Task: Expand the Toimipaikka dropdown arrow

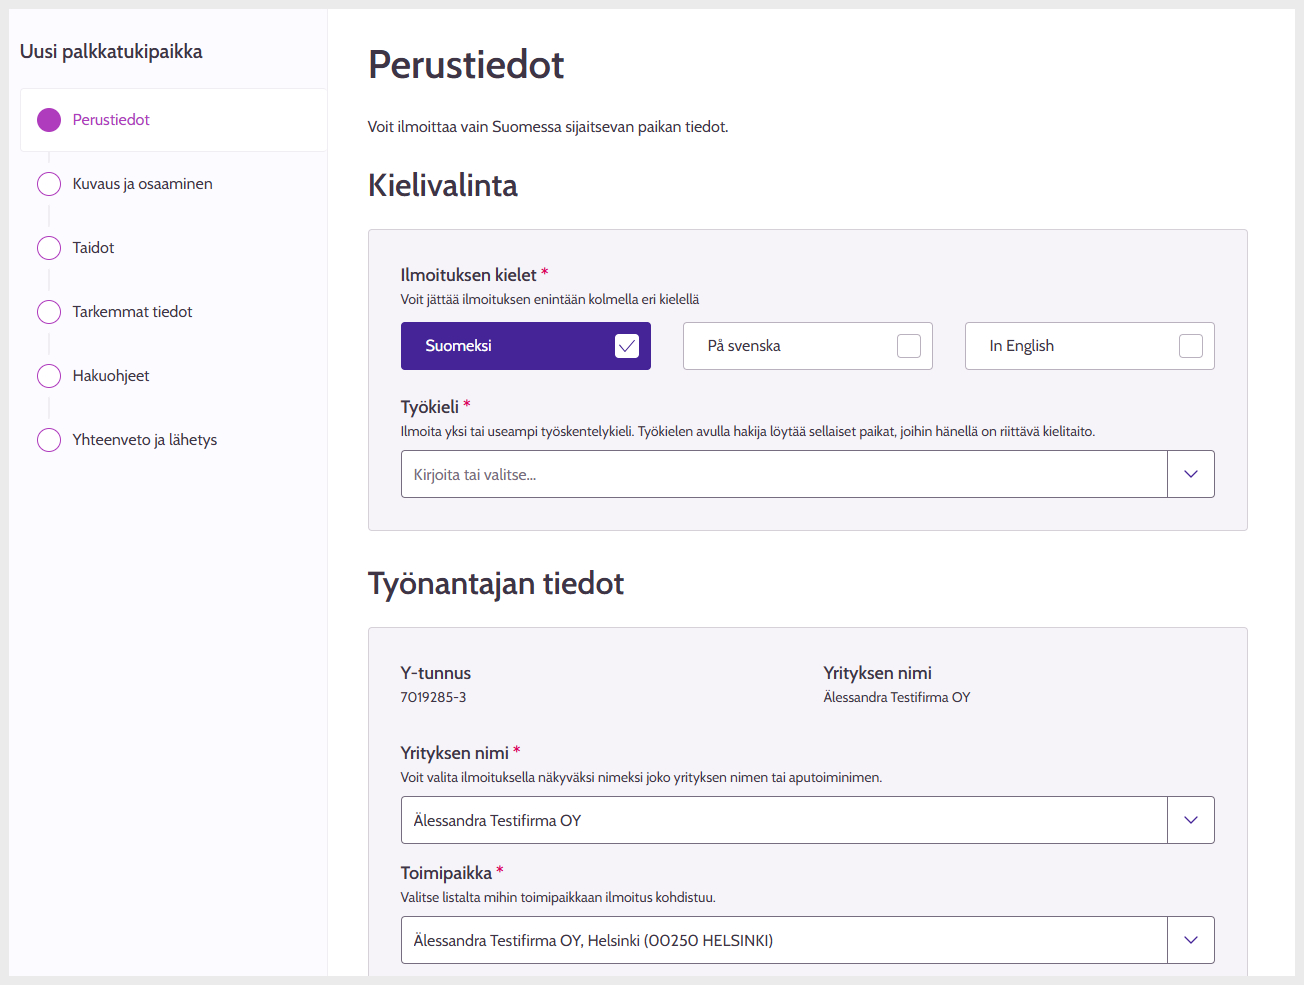Action: [x=1191, y=940]
